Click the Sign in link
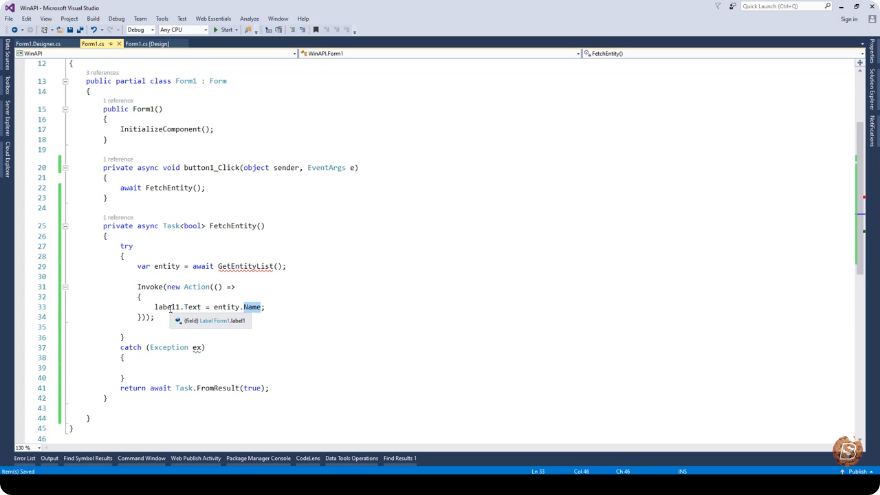The width and height of the screenshot is (880, 495). 849,19
